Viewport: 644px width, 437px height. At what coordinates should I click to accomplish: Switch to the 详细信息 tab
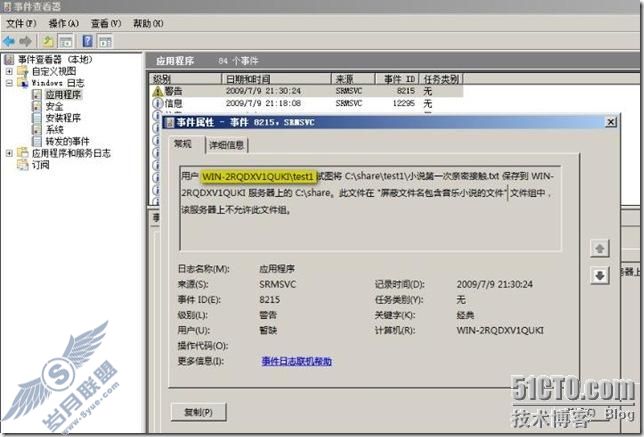click(227, 145)
